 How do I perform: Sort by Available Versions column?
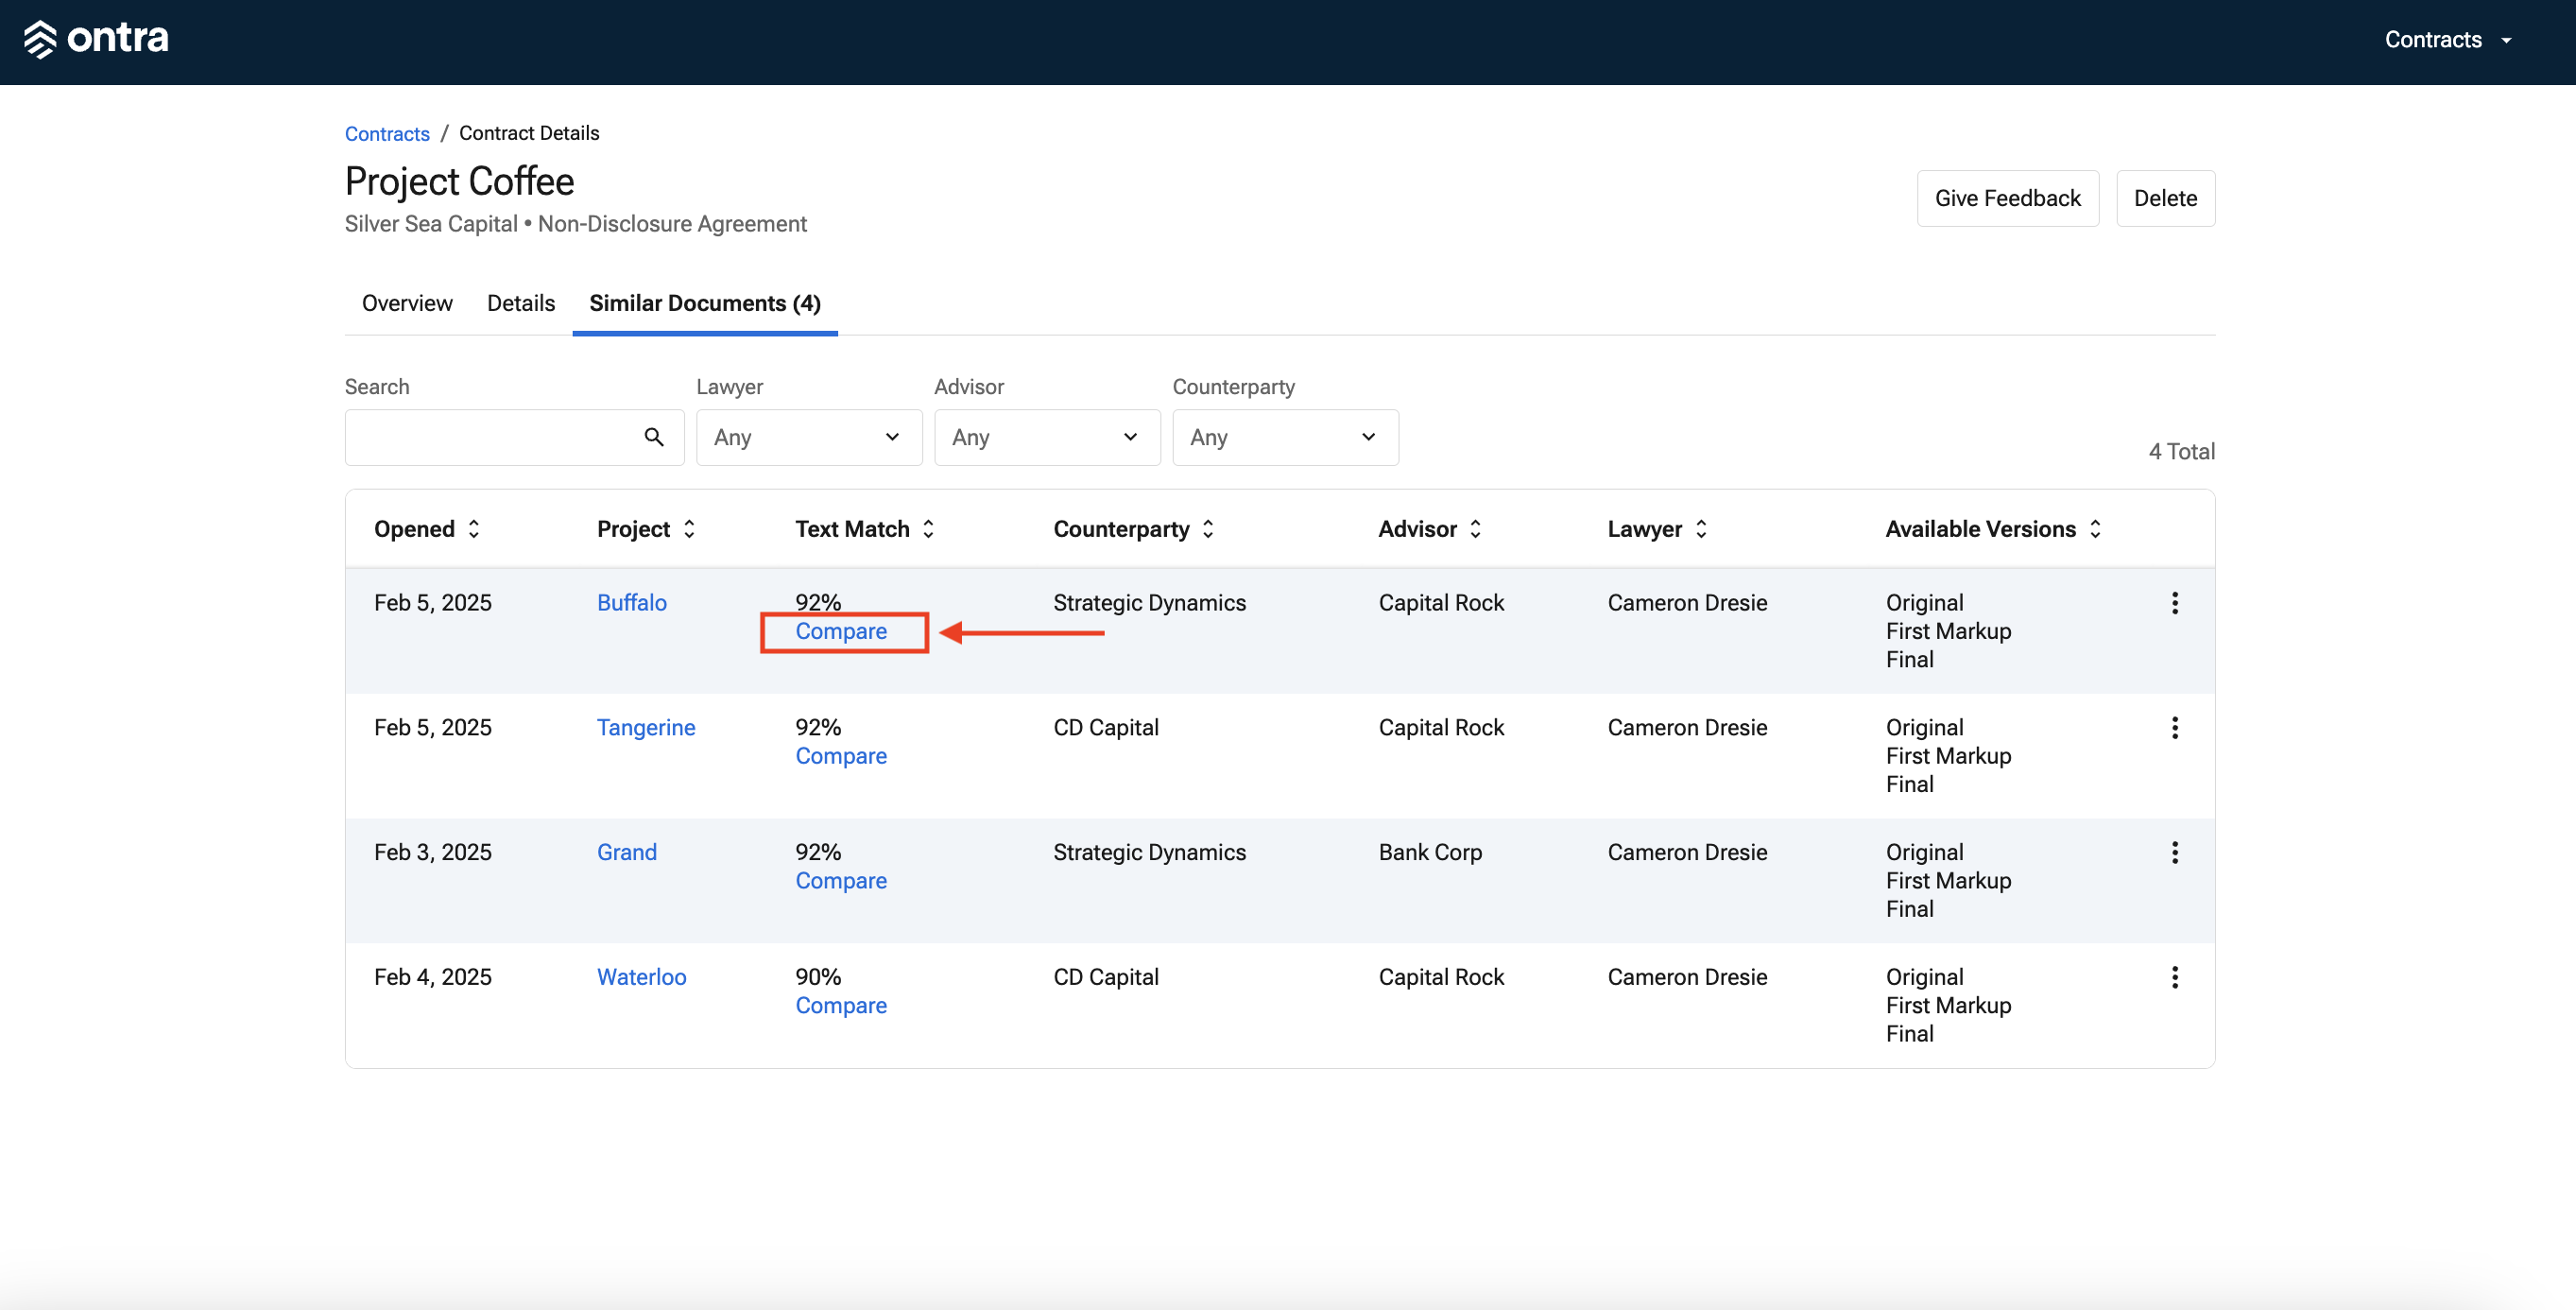click(1994, 529)
